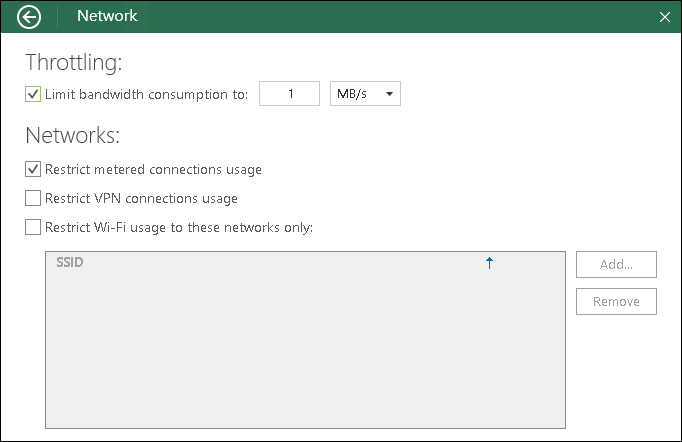Enable the restrict VPN connections checkbox
The width and height of the screenshot is (682, 442).
coord(33,198)
